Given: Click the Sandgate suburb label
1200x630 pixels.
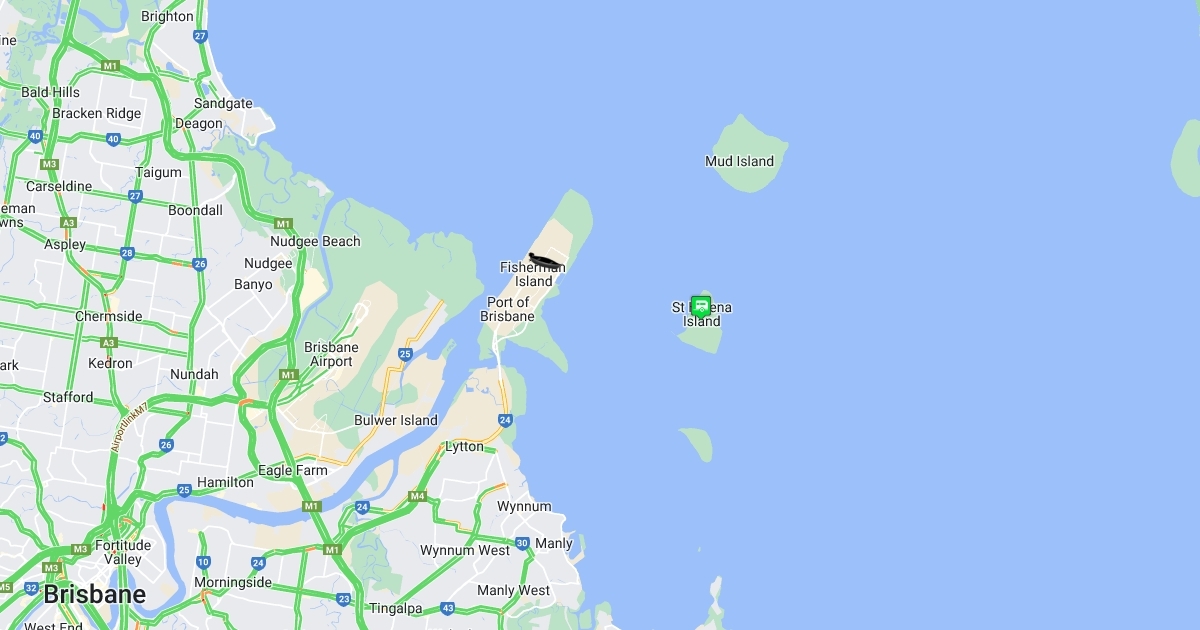Looking at the screenshot, I should [223, 103].
